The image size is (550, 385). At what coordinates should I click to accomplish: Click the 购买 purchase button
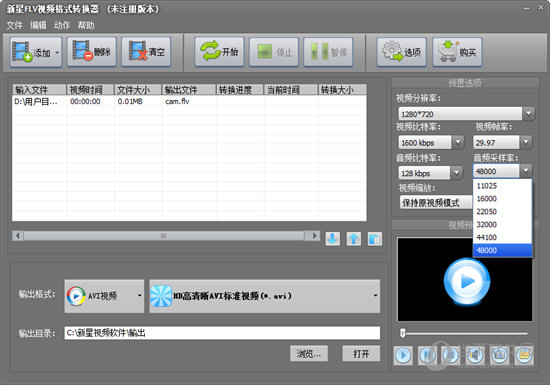457,52
